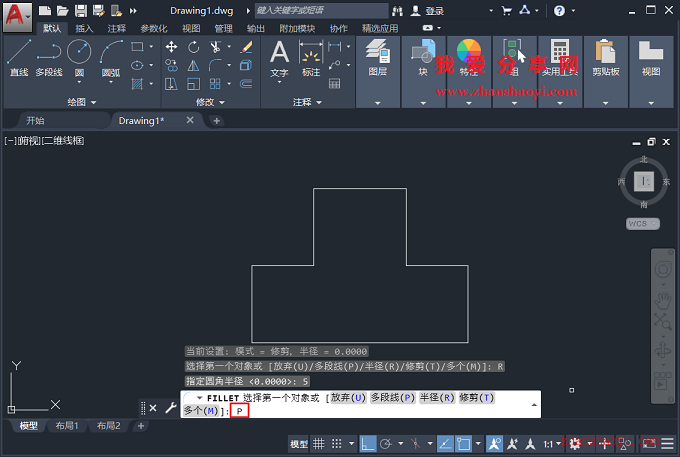680x457 pixels.
Task: Toggle annotation objects visibility
Action: (x=494, y=444)
